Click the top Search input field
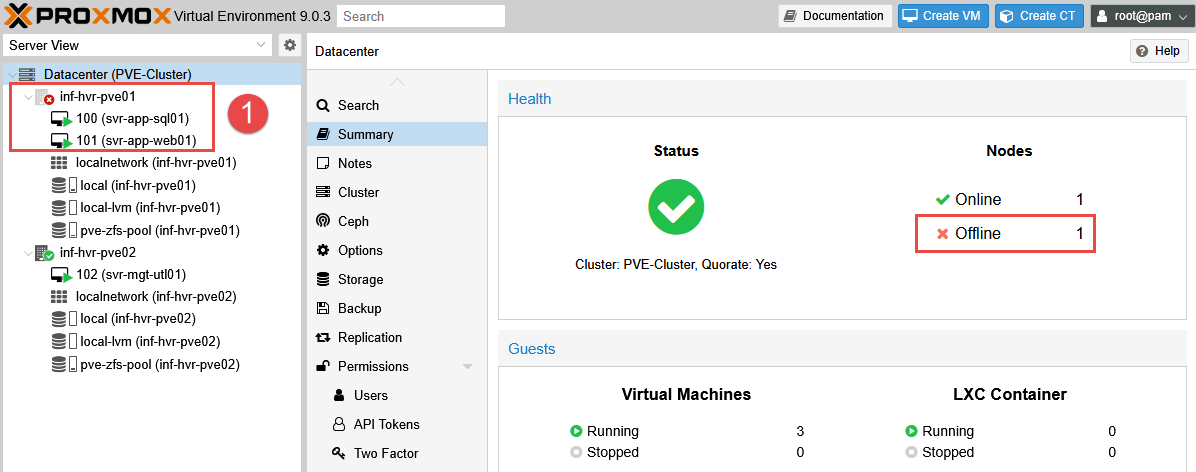1196x472 pixels. [420, 16]
